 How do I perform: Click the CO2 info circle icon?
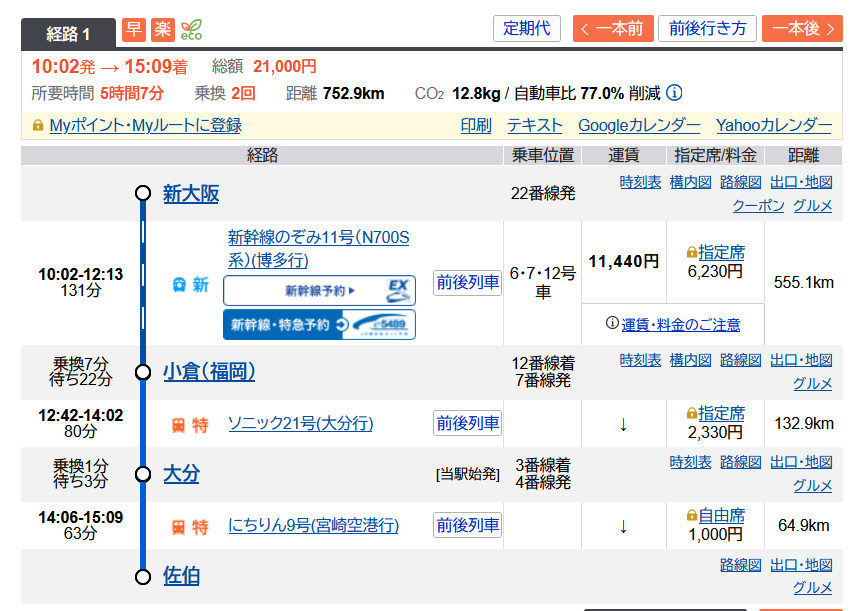click(x=674, y=93)
